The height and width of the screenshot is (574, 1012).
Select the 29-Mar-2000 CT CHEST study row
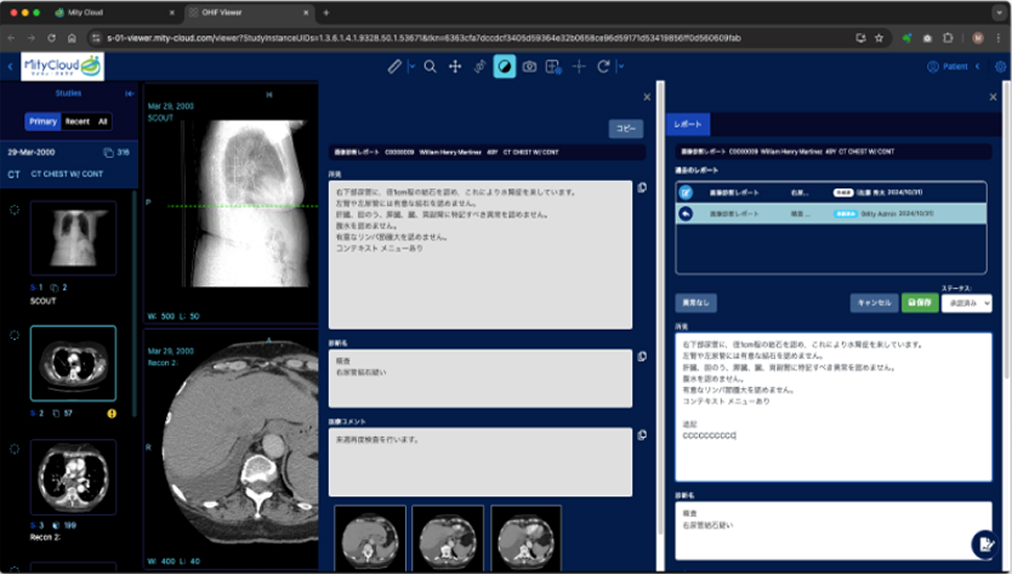(68, 163)
